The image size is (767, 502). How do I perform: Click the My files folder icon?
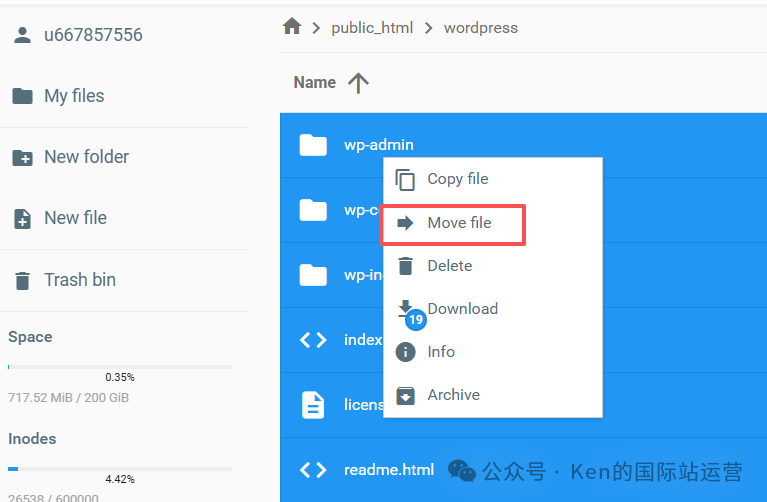pos(23,96)
